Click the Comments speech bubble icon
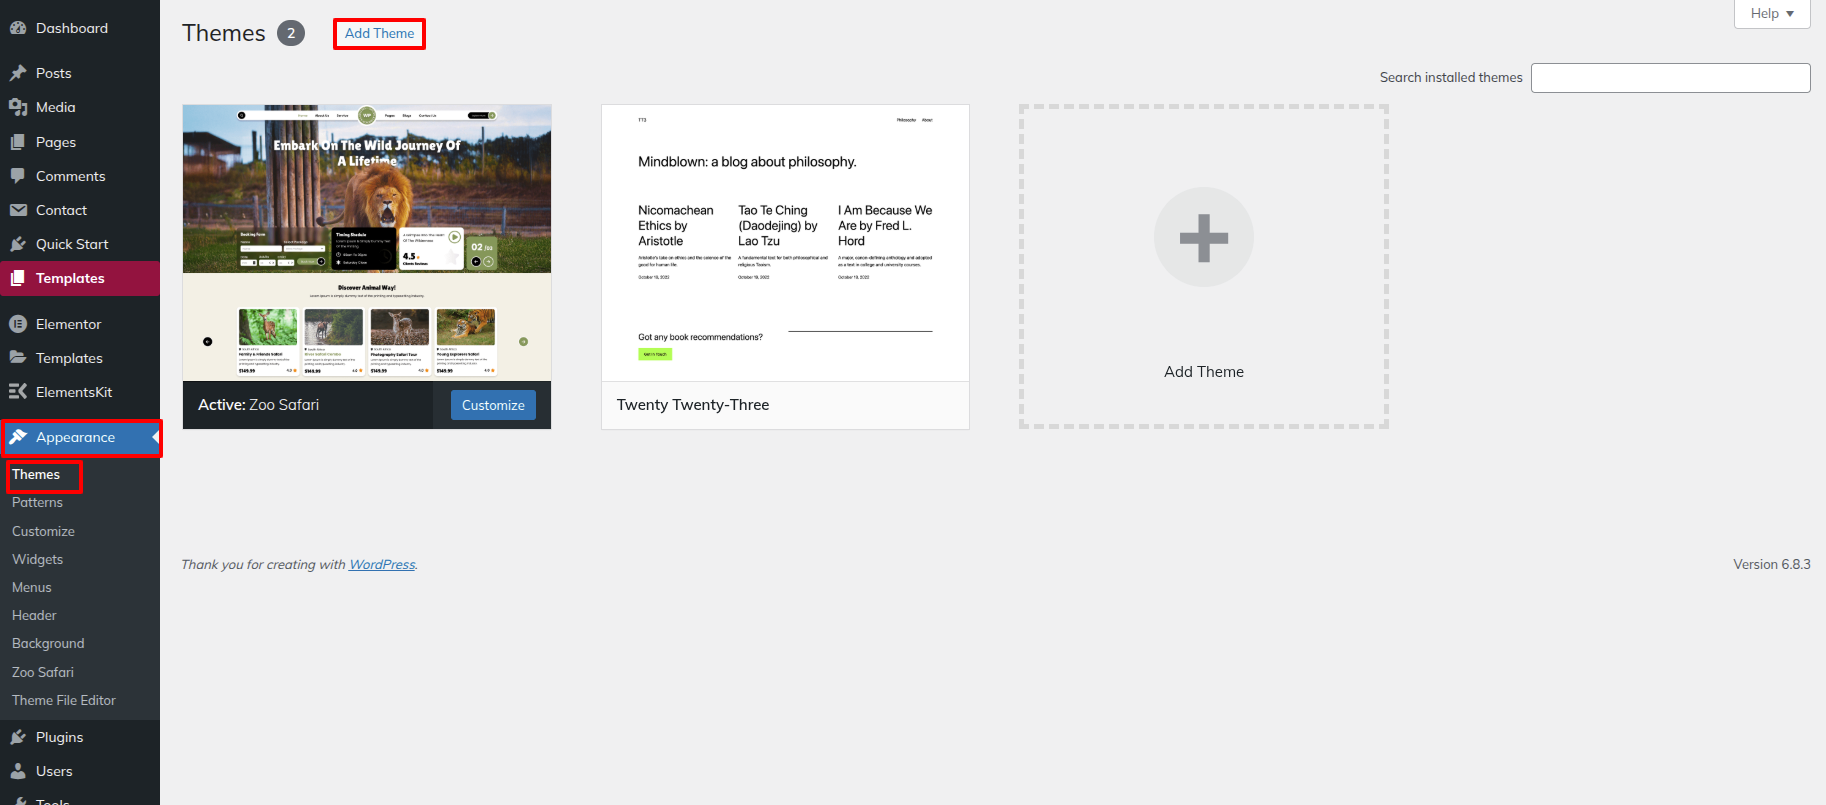Image resolution: width=1826 pixels, height=805 pixels. (18, 176)
